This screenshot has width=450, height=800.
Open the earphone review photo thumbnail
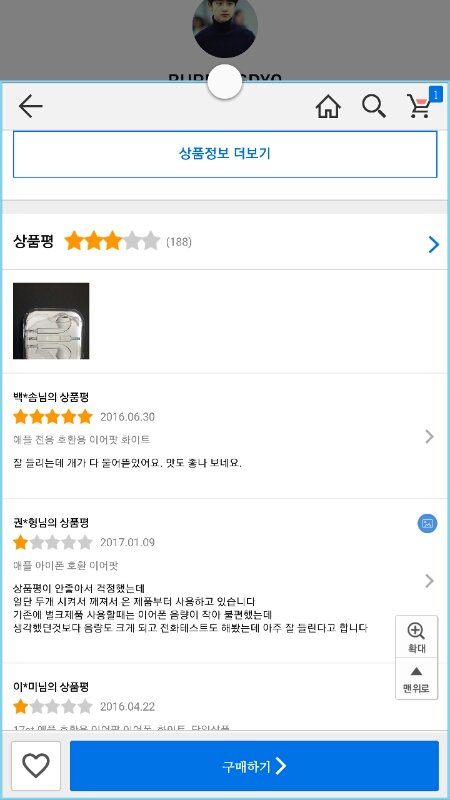coord(51,321)
